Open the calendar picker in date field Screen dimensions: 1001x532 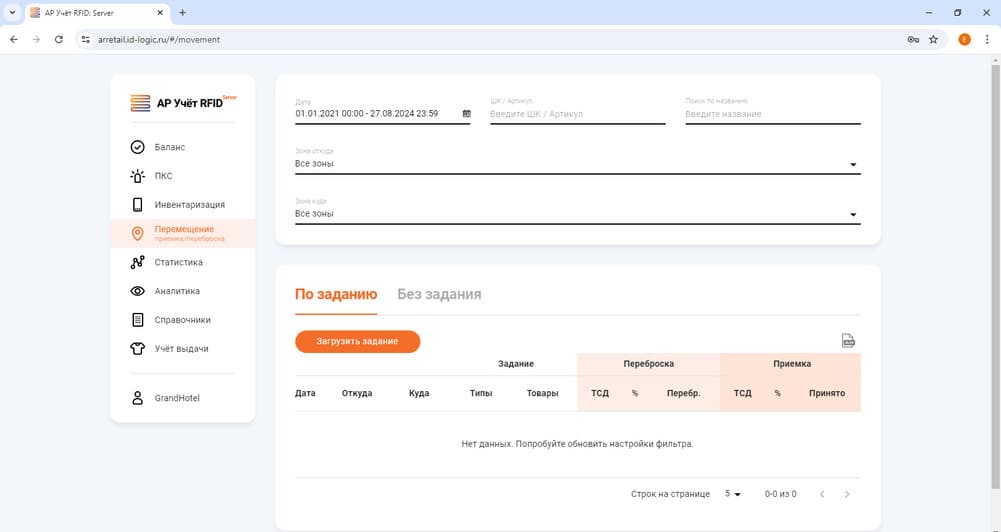[466, 114]
